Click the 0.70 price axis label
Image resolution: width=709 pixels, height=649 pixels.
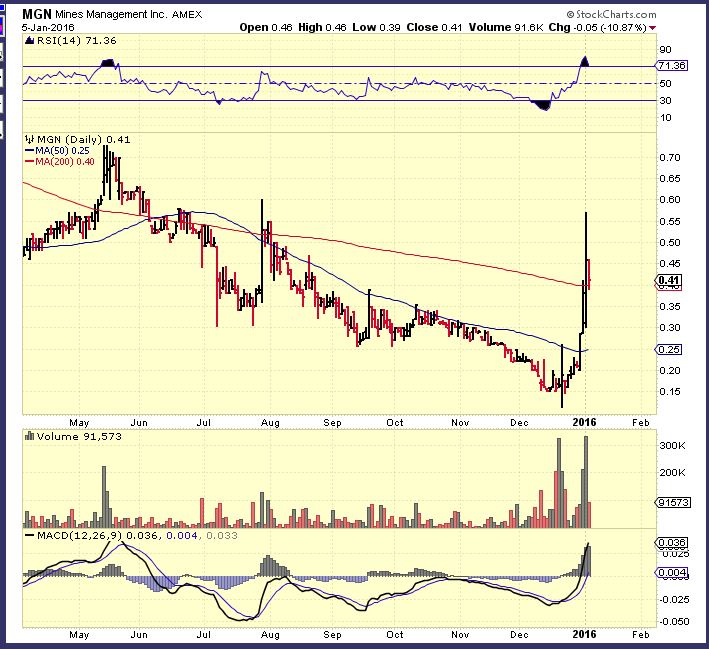670,158
